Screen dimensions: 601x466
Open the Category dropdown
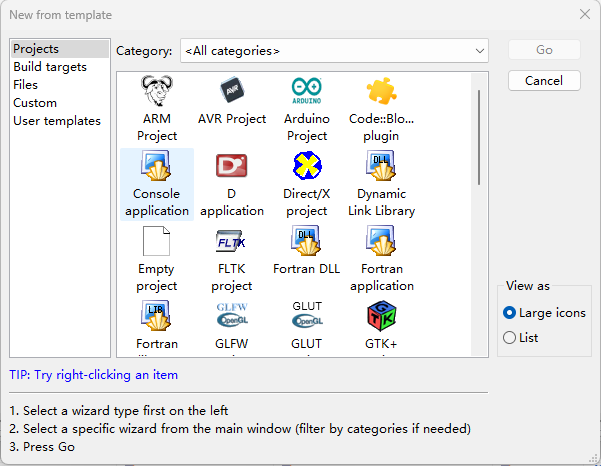click(334, 51)
